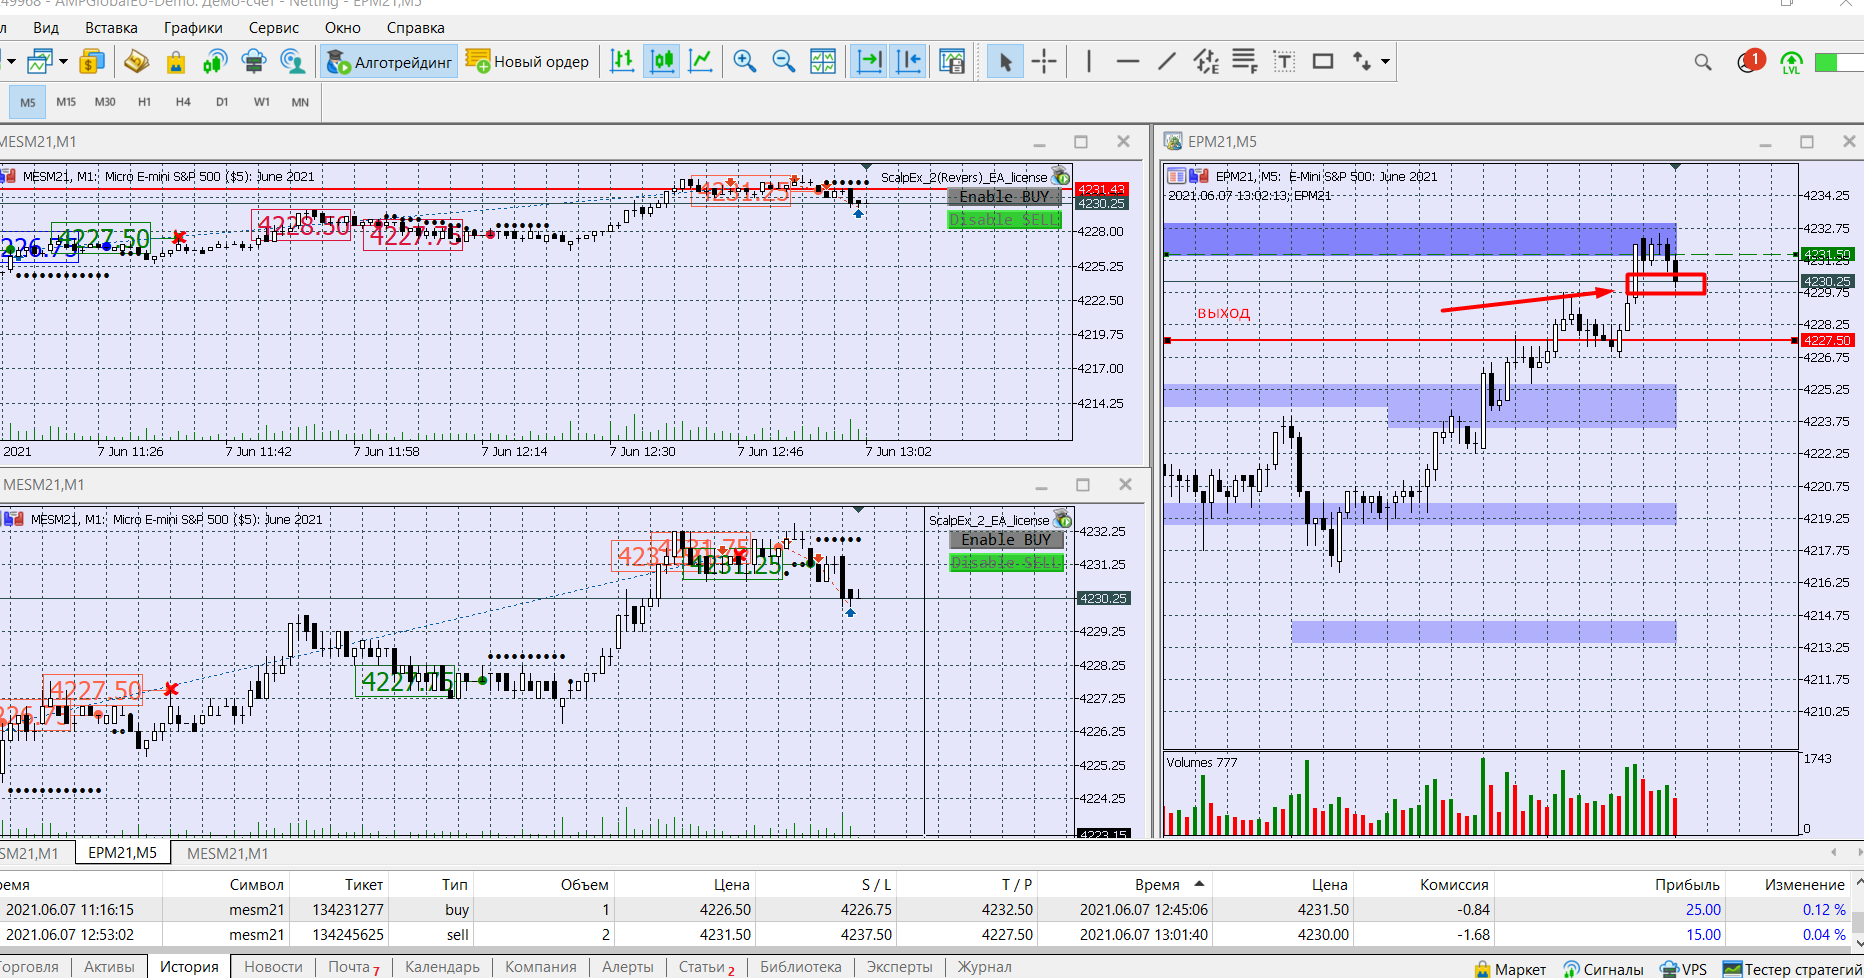Viewport: 1864px width, 978px height.
Task: Open the Активы terminal tab
Action: tap(109, 967)
